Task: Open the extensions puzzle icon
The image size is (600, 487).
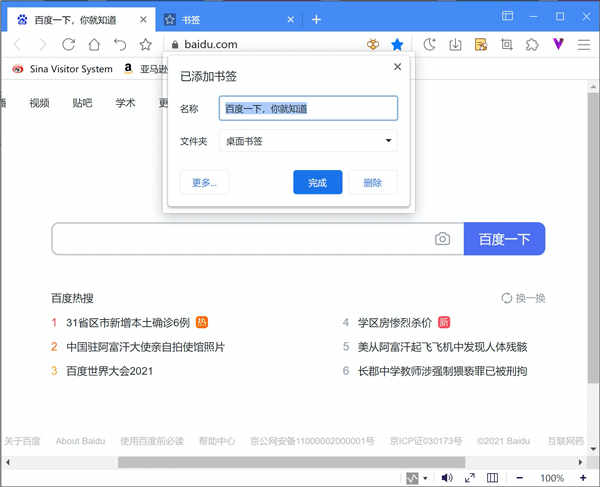Action: (x=532, y=45)
